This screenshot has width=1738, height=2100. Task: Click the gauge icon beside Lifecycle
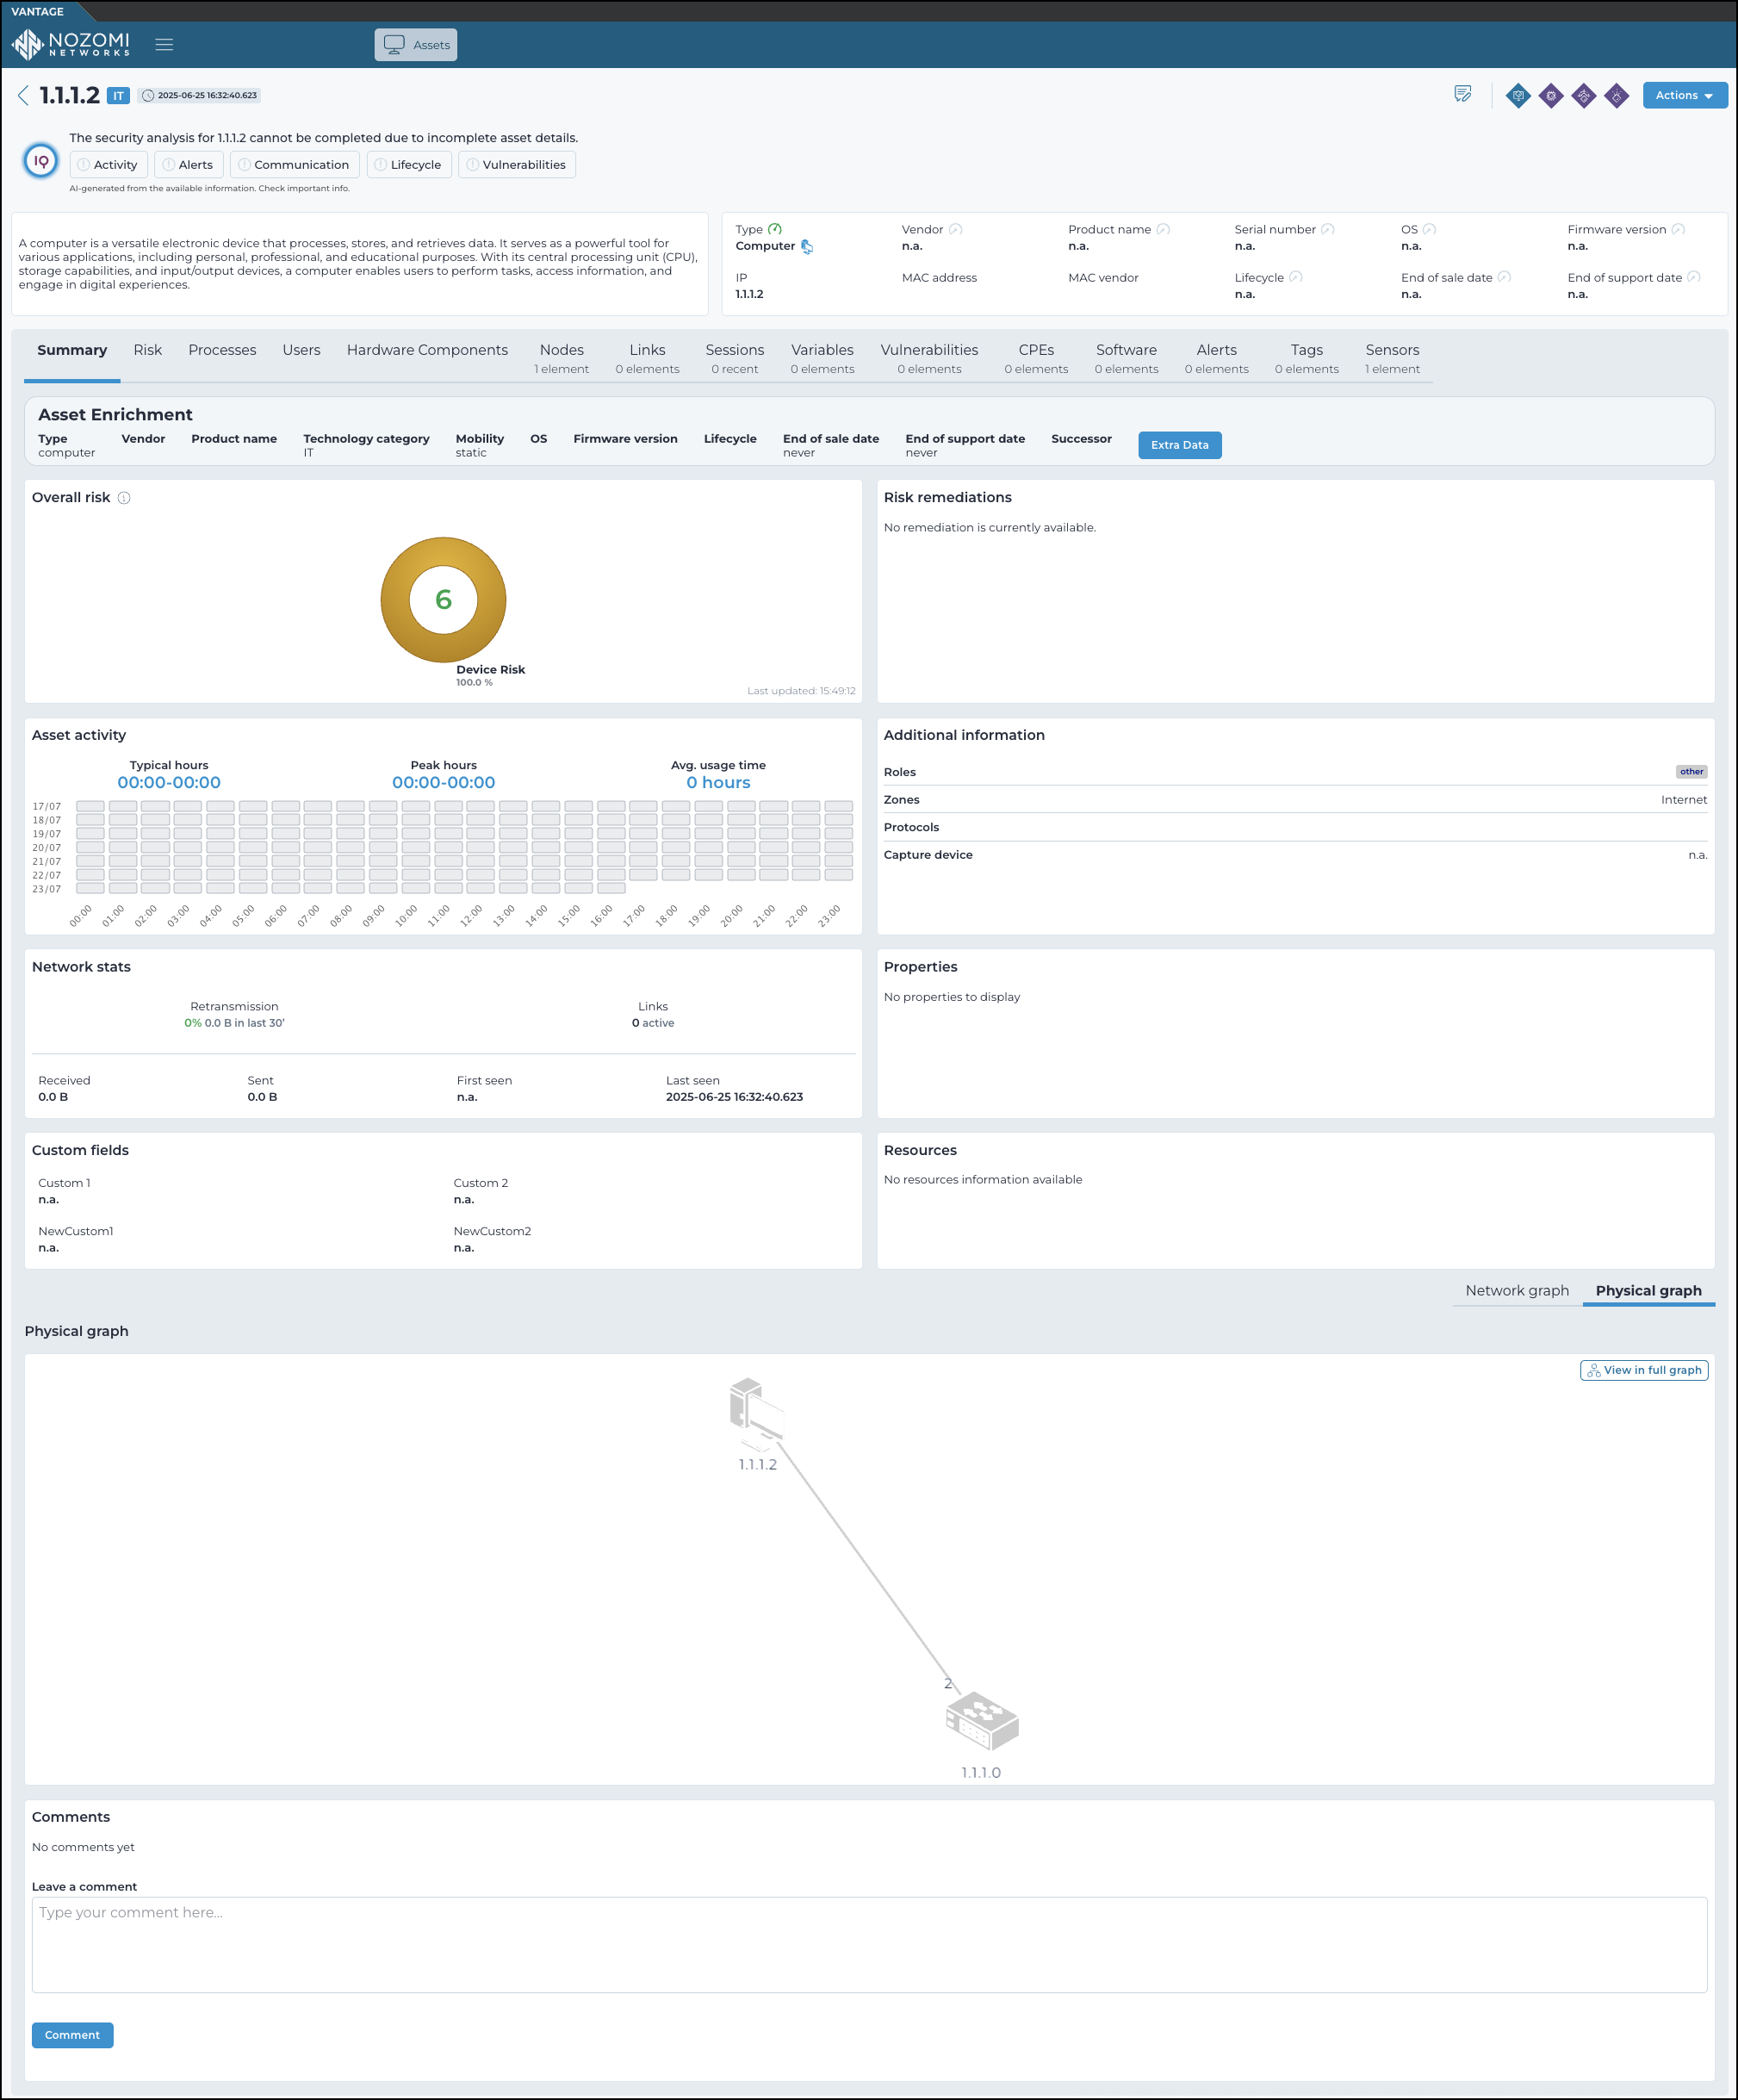[1295, 277]
